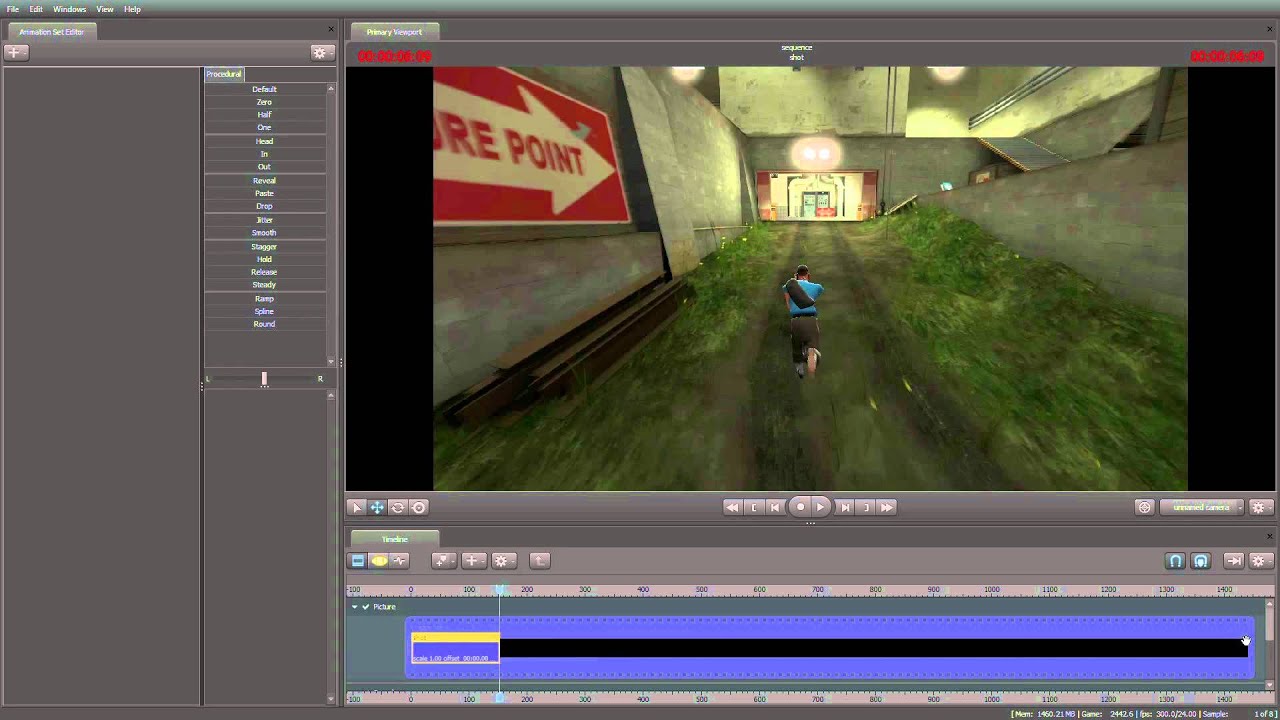Select the viewport selection arrow tool

357,507
